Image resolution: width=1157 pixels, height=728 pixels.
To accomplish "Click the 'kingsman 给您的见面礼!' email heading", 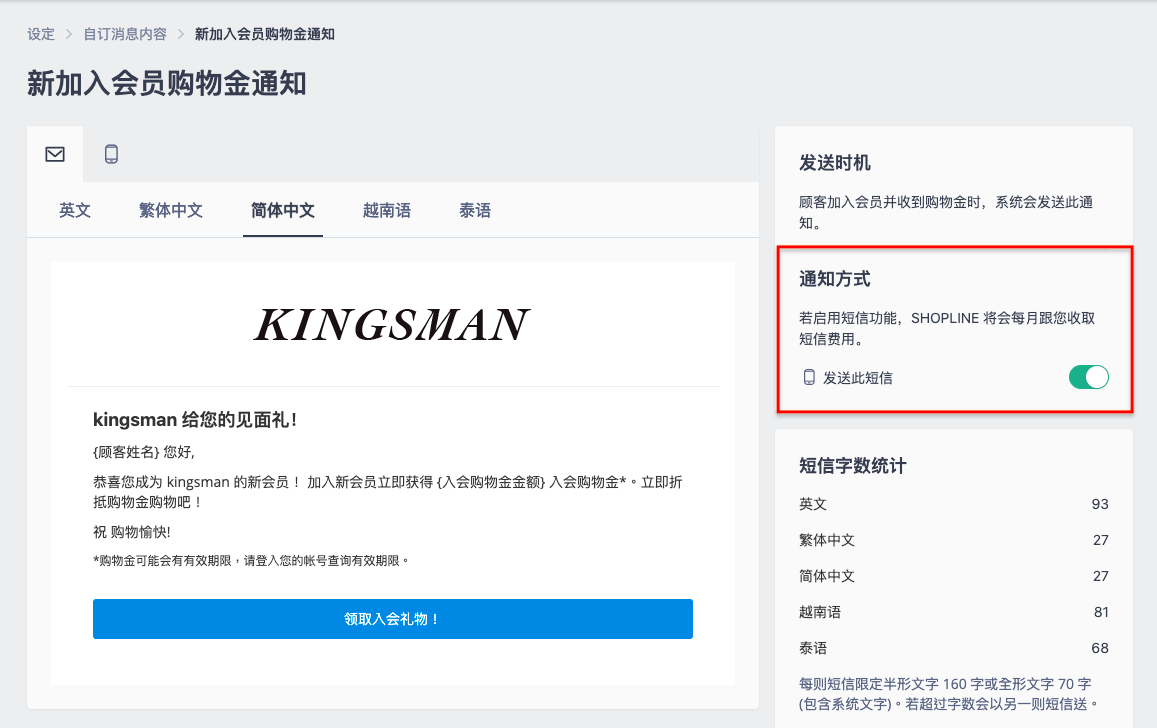I will coord(195,420).
